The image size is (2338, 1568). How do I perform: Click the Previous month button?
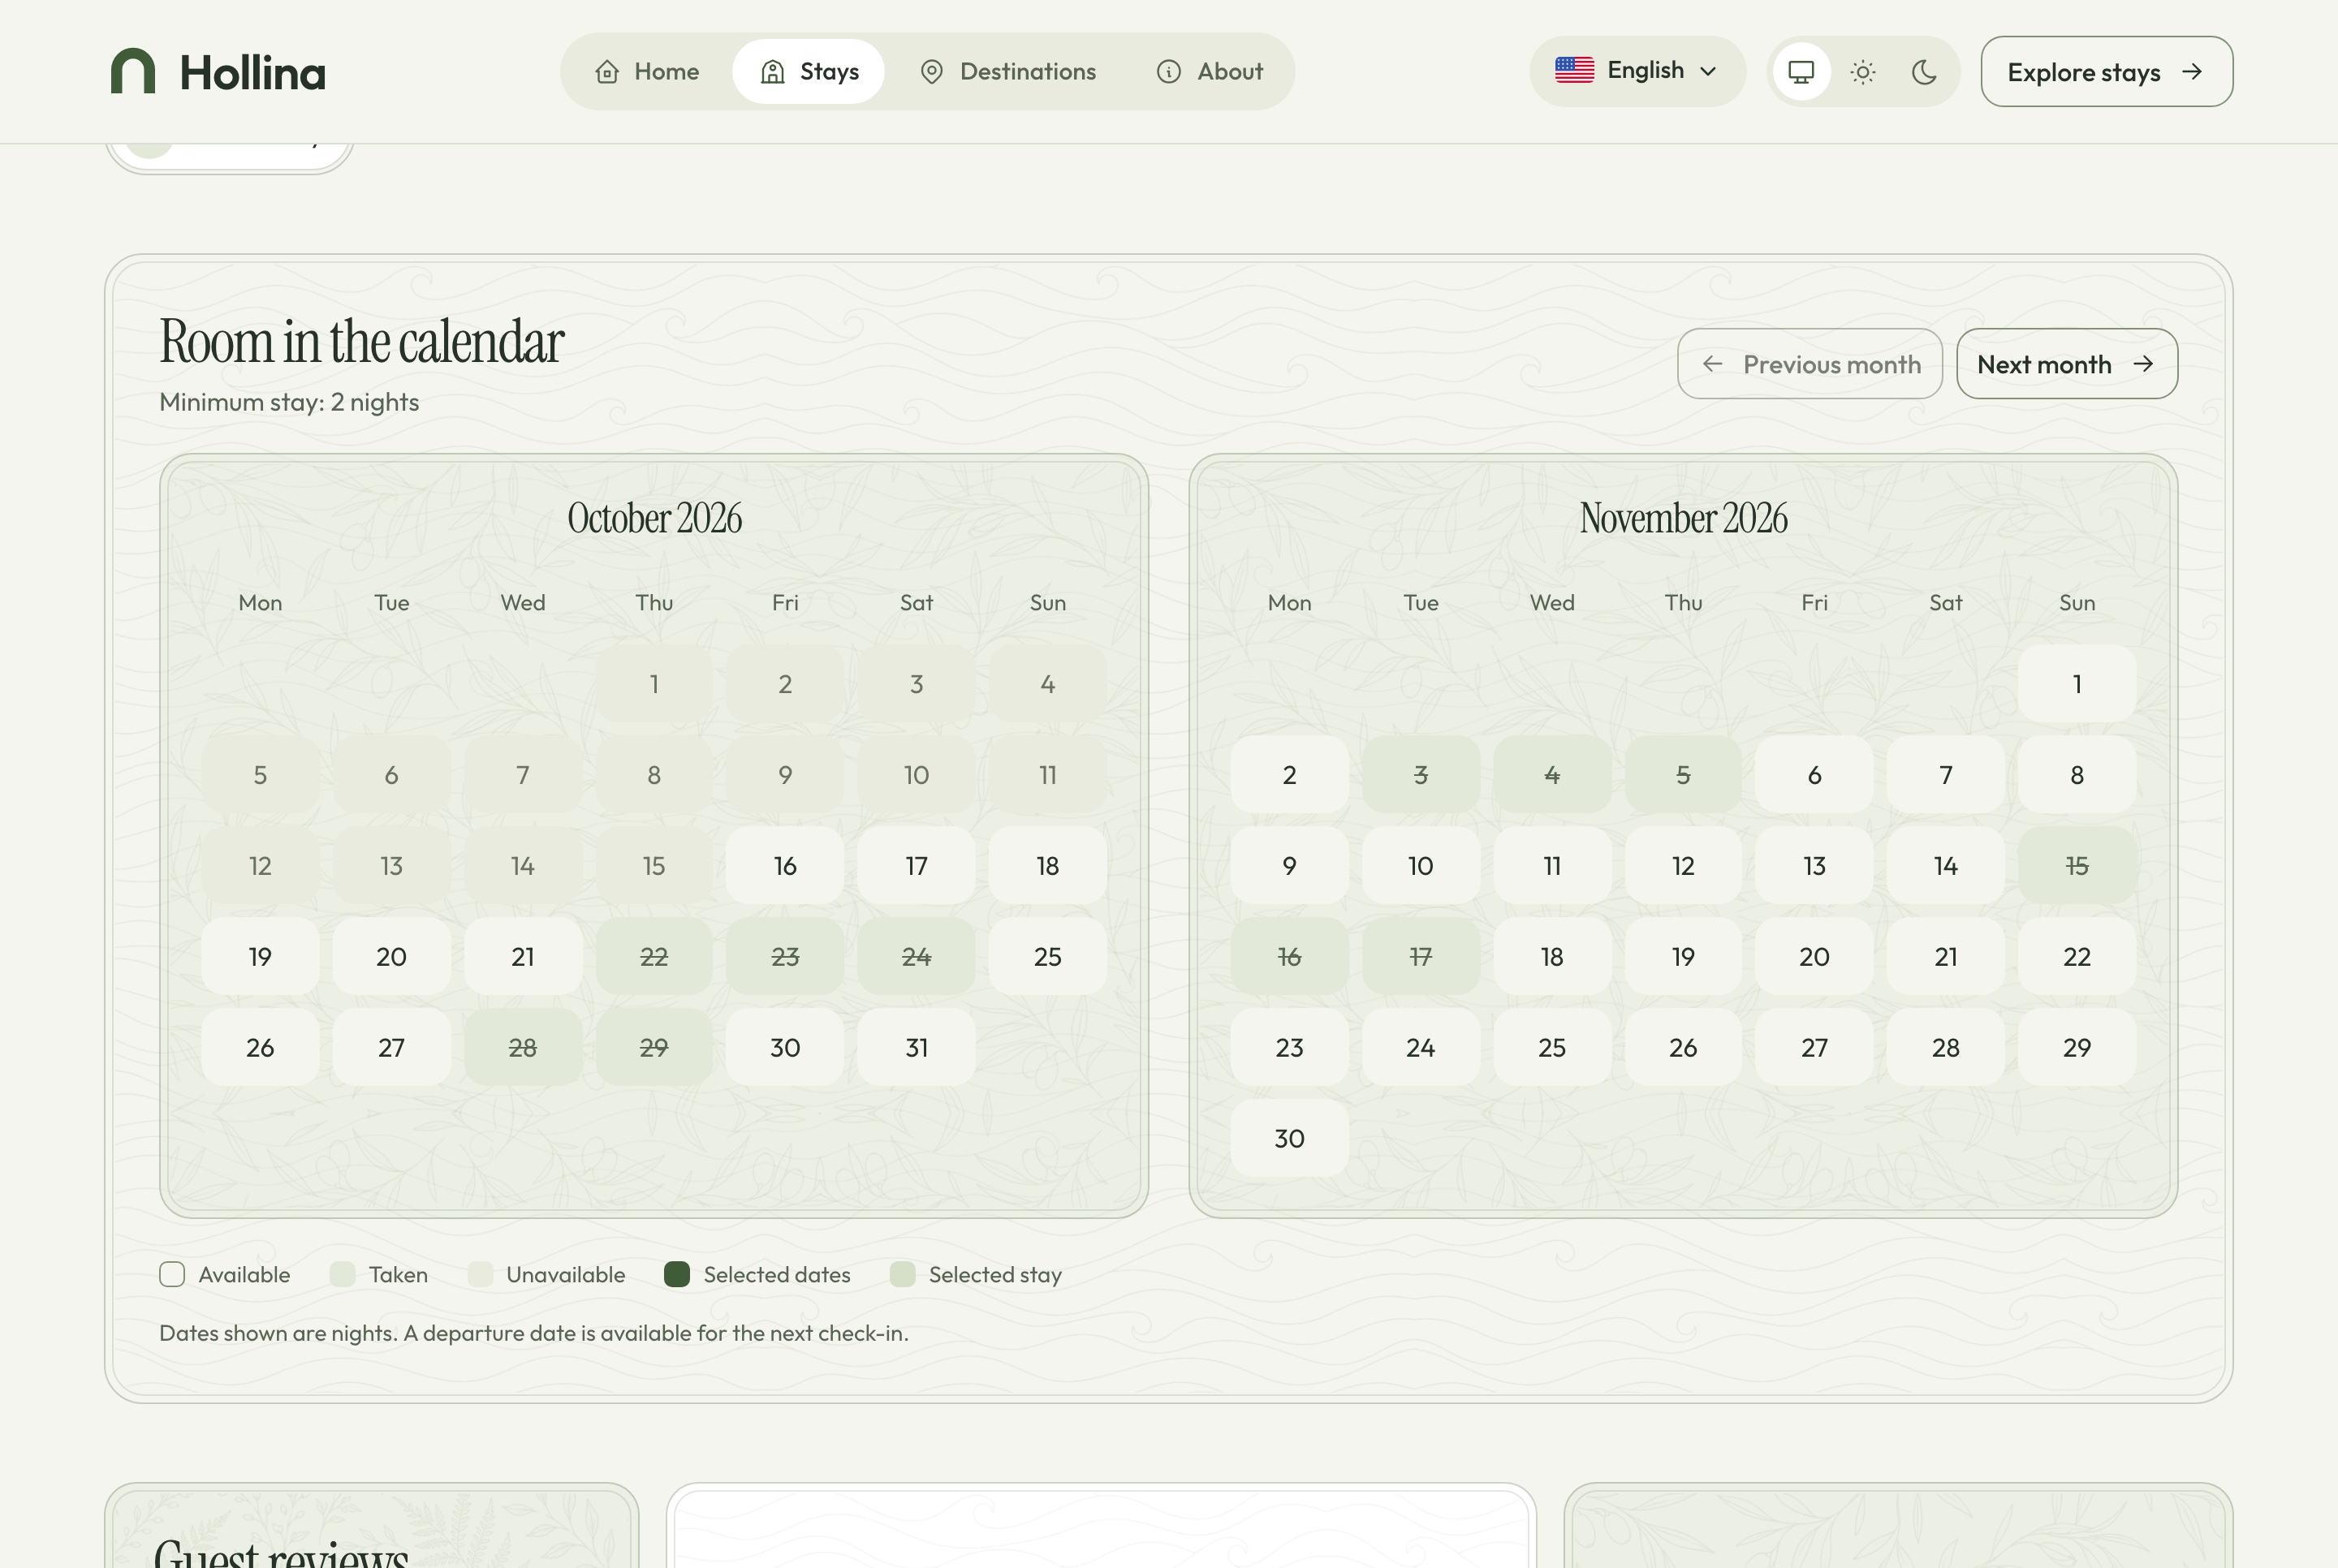click(x=1809, y=364)
